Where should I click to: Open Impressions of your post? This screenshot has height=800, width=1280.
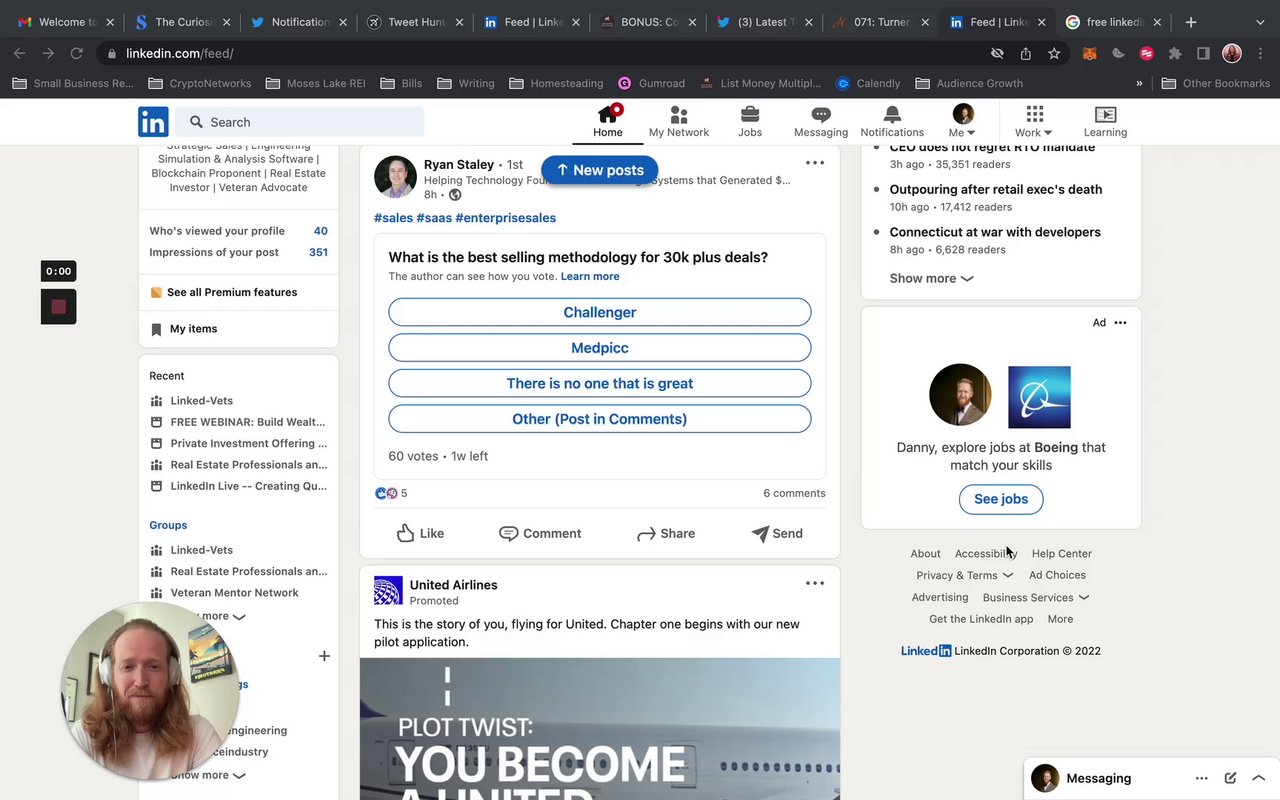(x=238, y=252)
